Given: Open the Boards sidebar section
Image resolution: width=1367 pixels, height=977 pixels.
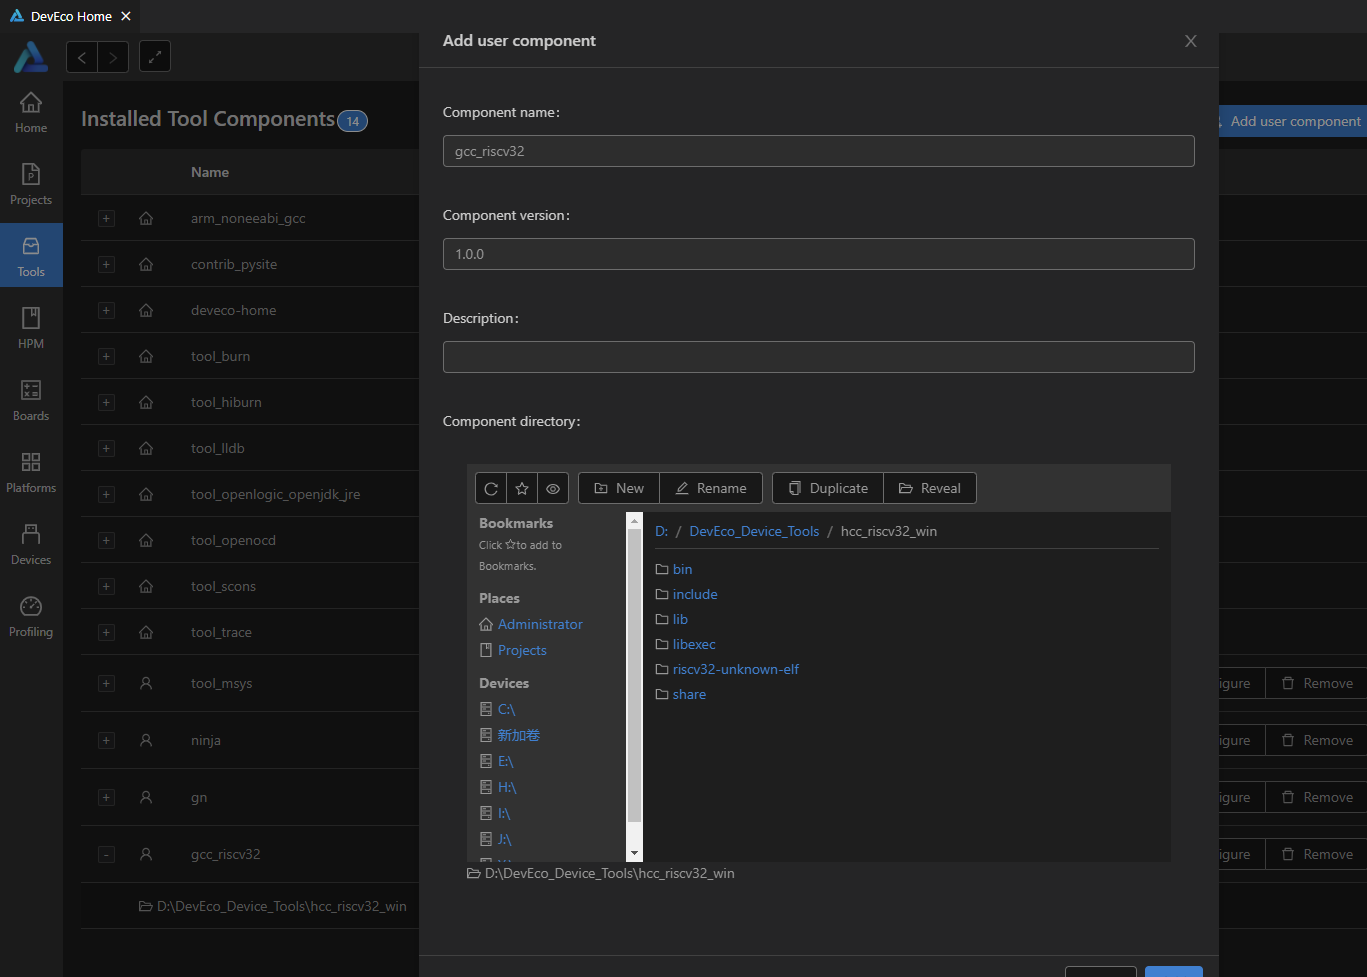Looking at the screenshot, I should 31,400.
